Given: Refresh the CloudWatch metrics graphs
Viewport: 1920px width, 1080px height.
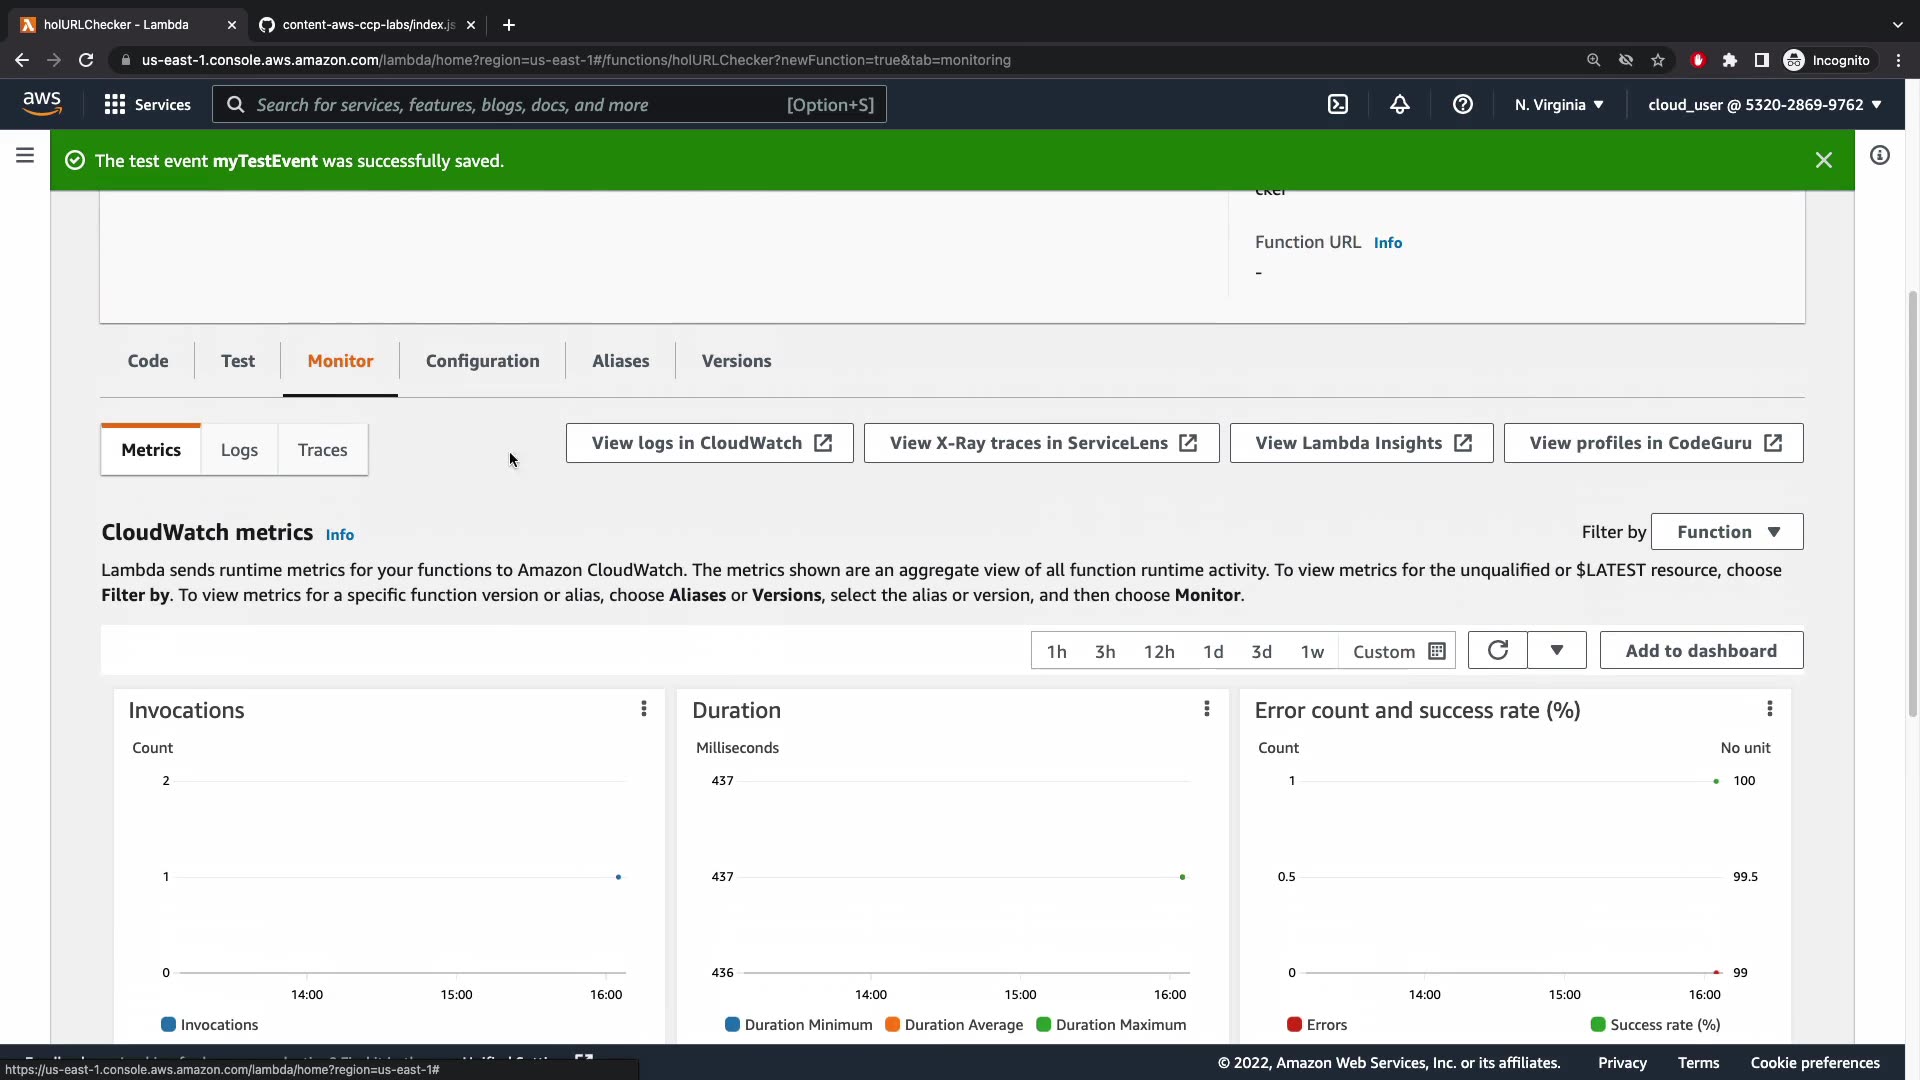Looking at the screenshot, I should point(1497,651).
